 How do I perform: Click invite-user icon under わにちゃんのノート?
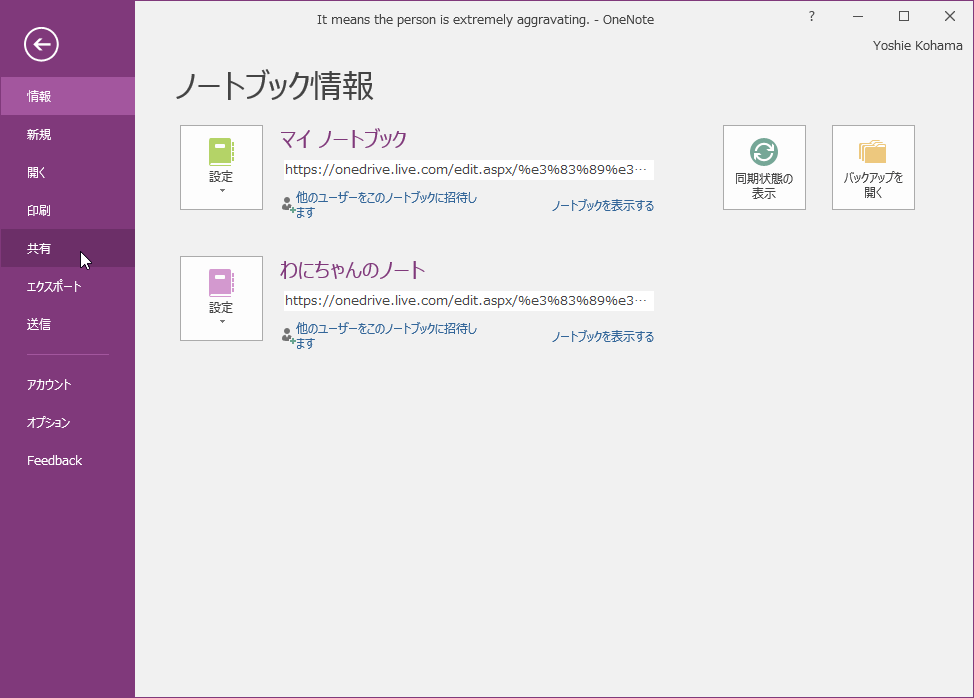pos(288,336)
